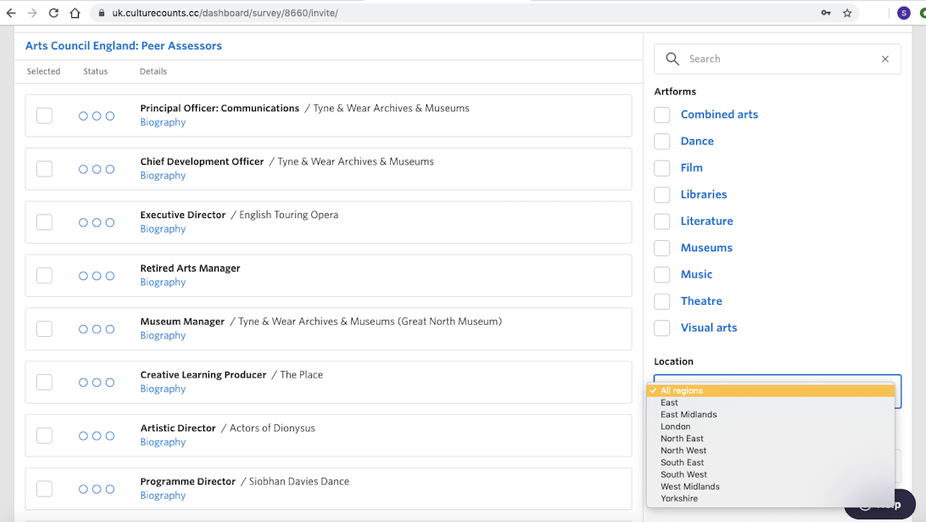
Task: Tick the Retired Arts Manager checkbox
Action: tap(44, 276)
